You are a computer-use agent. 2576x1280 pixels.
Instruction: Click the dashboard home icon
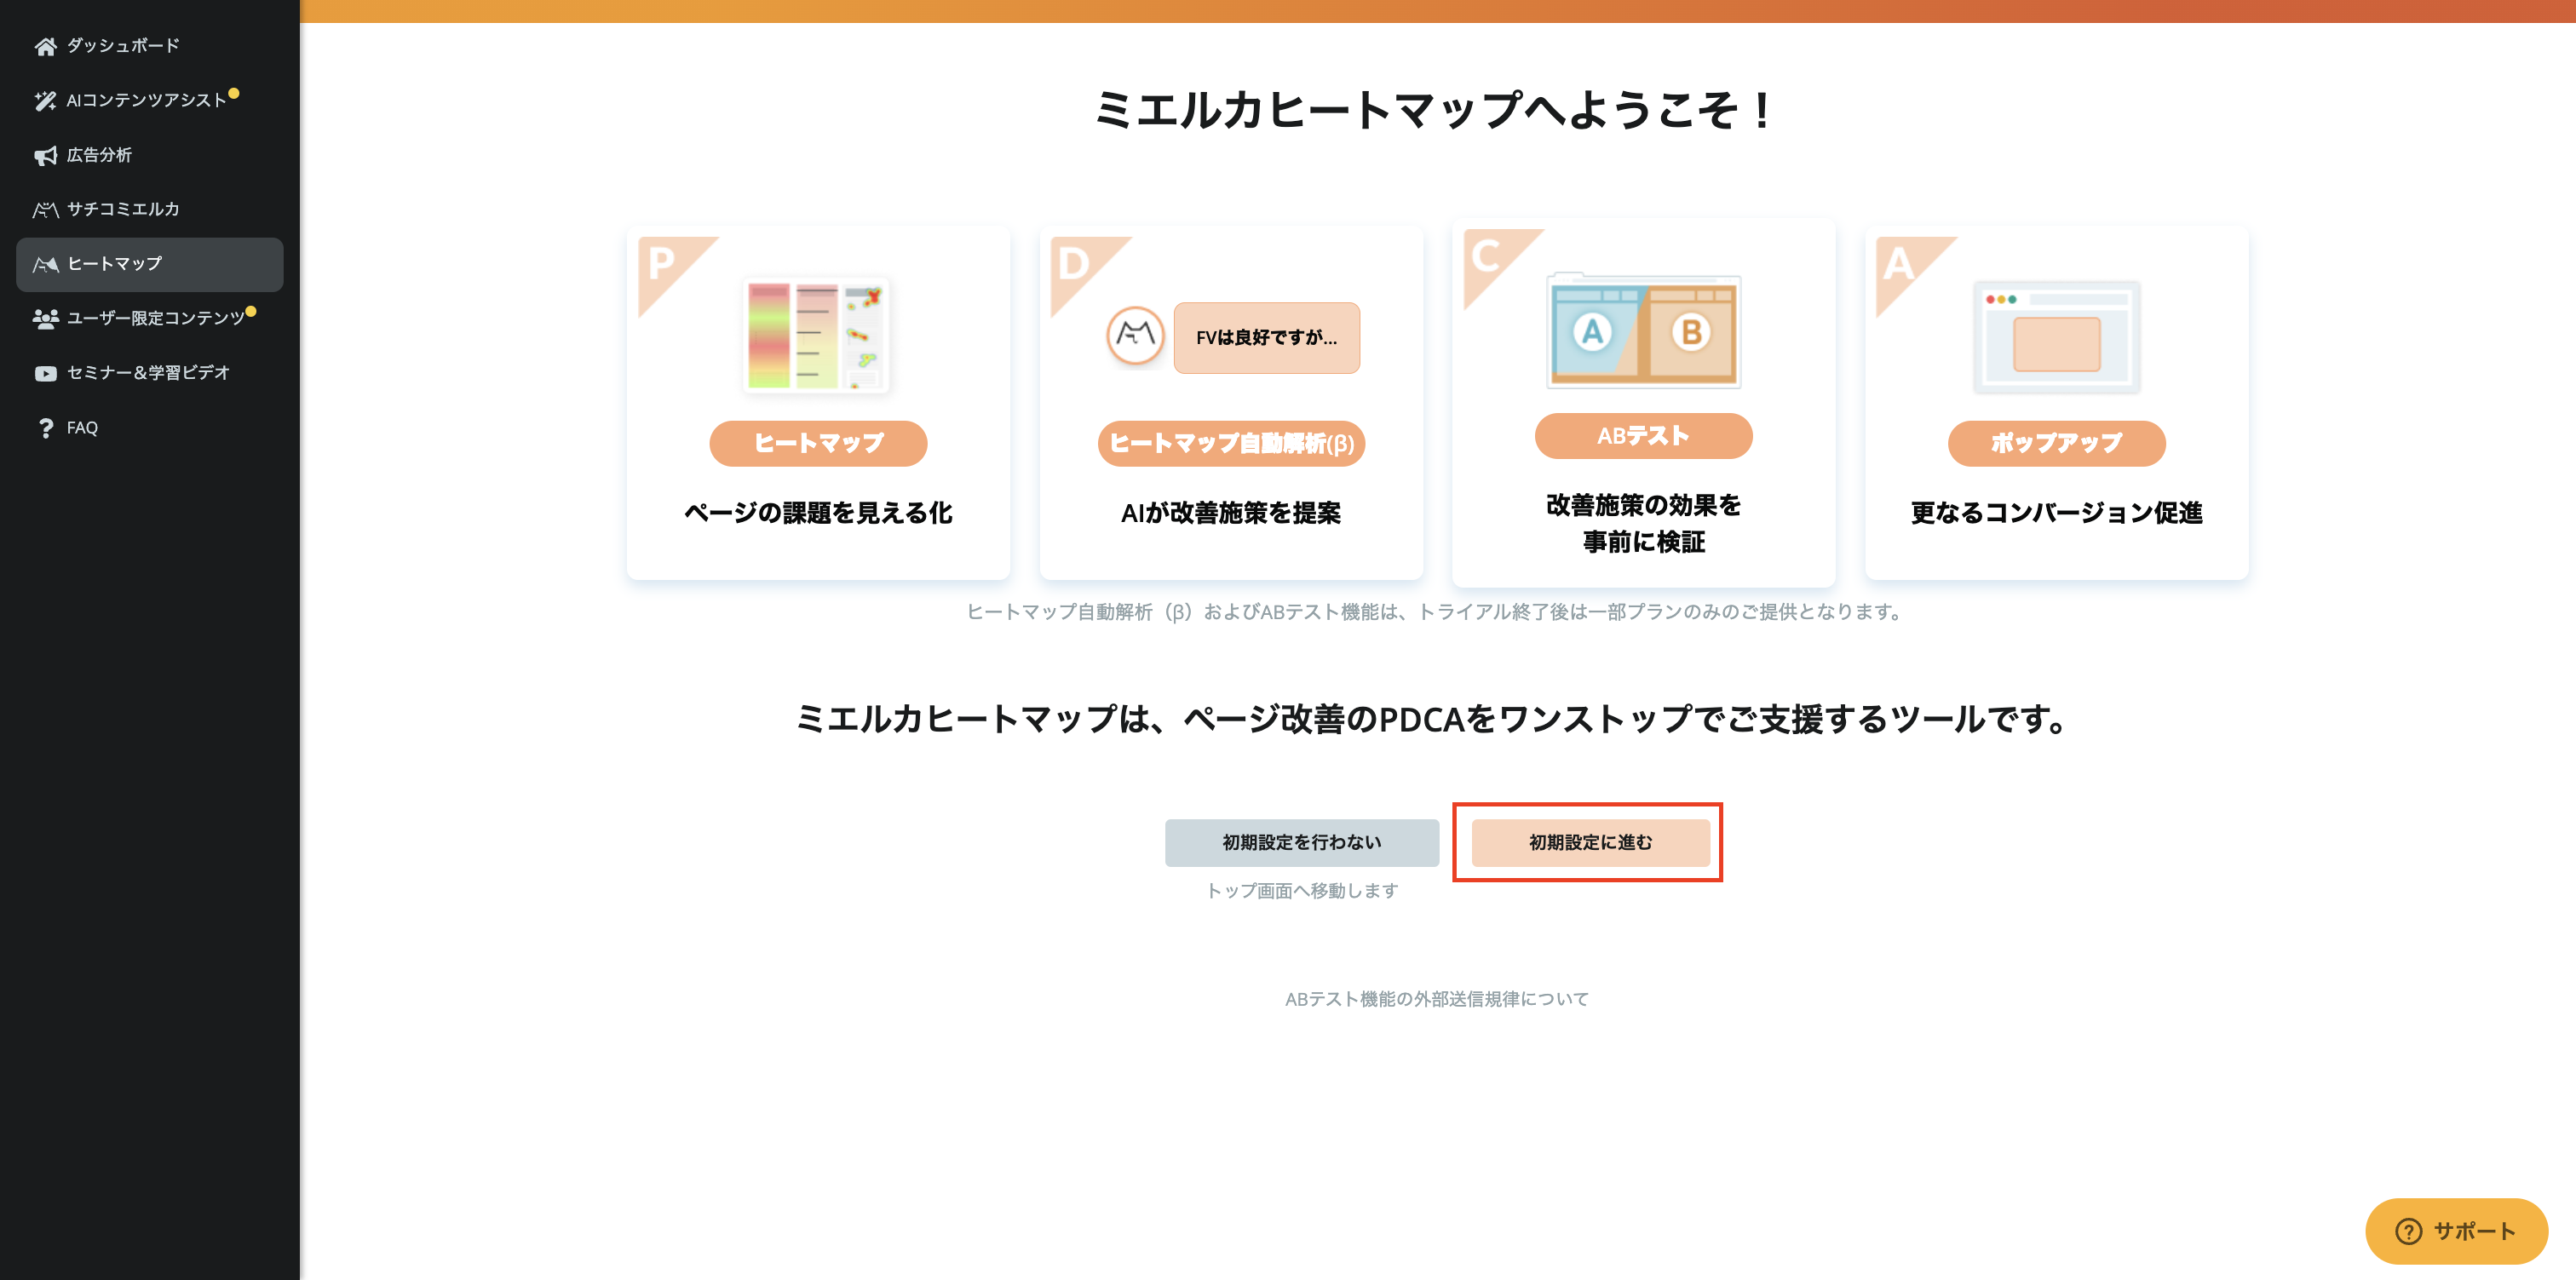pyautogui.click(x=45, y=46)
